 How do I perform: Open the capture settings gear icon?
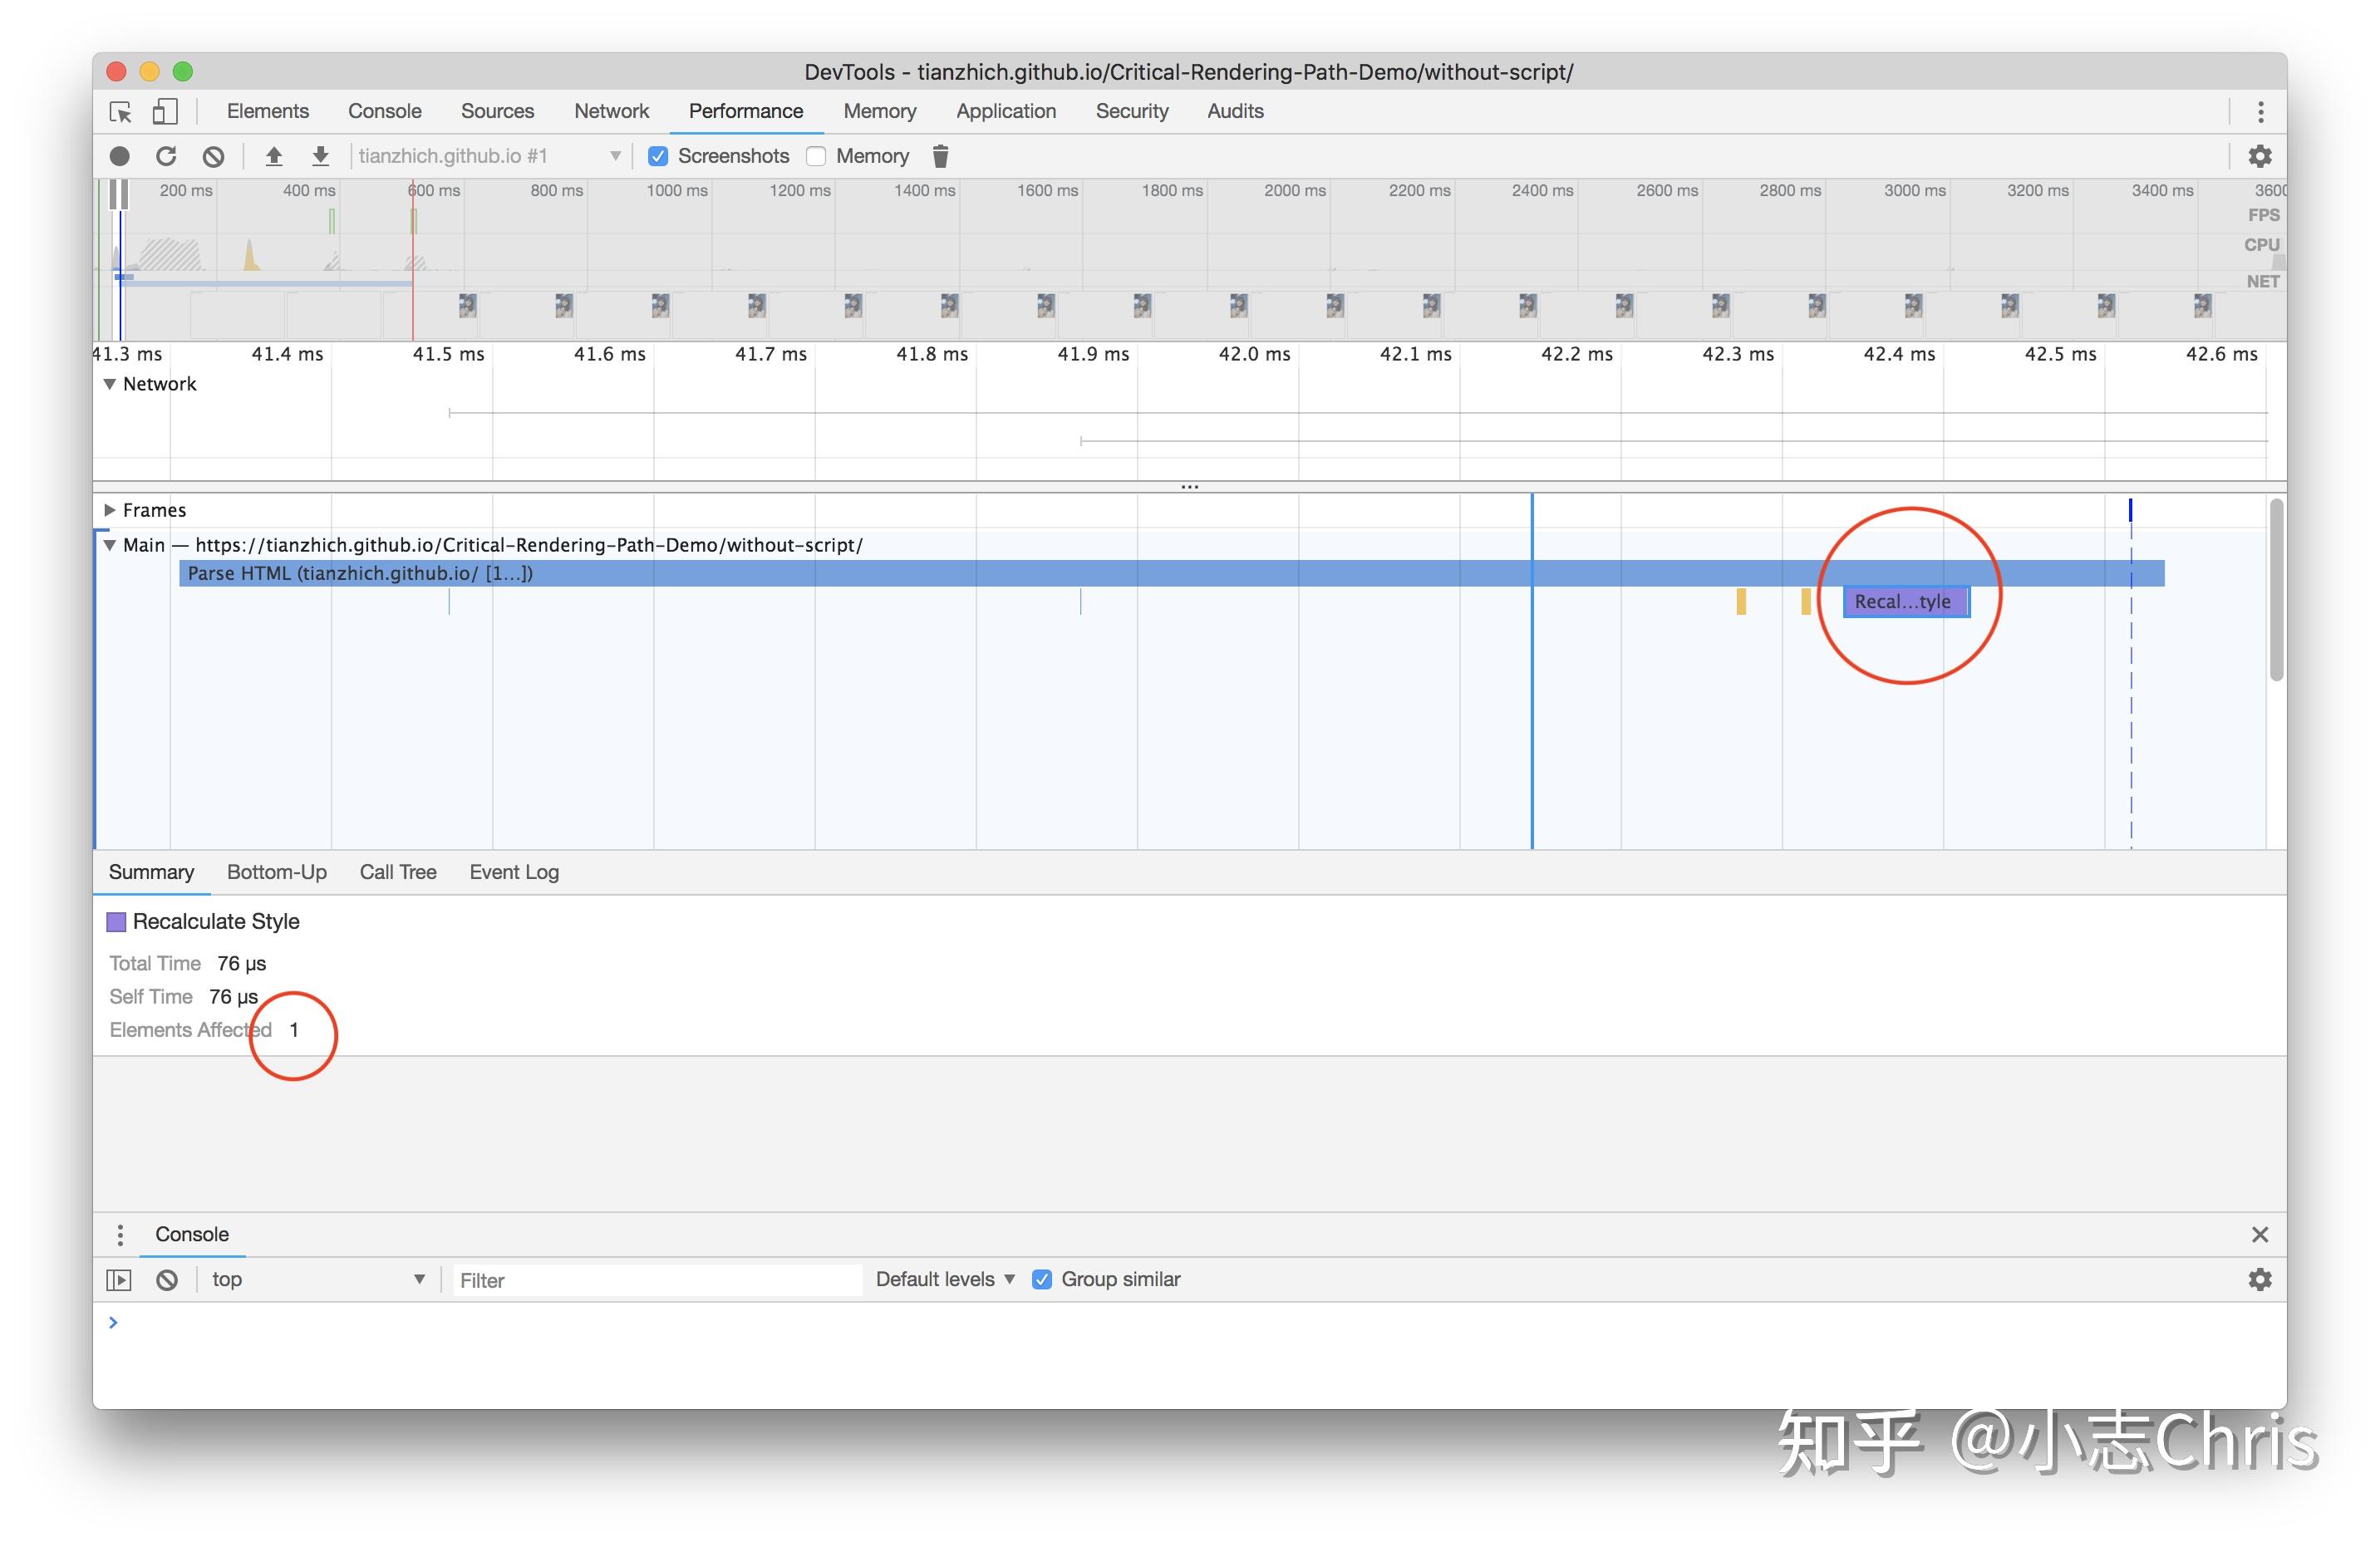point(2259,156)
